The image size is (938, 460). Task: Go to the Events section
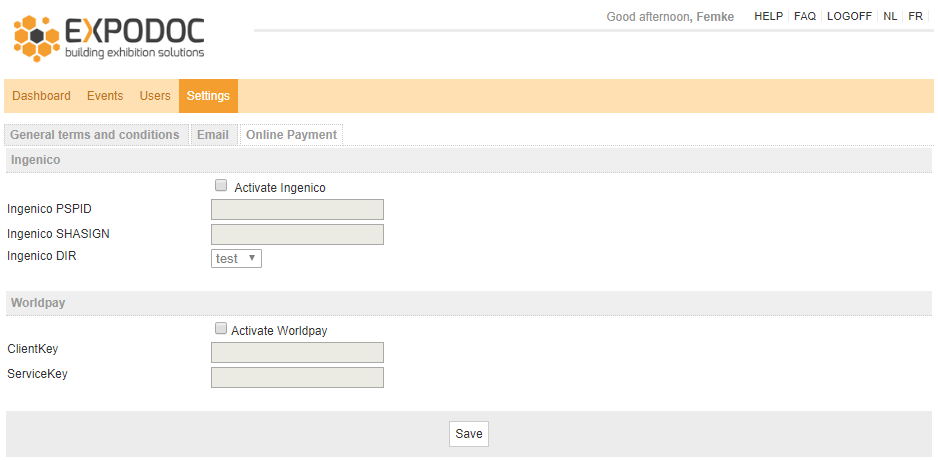coord(105,96)
